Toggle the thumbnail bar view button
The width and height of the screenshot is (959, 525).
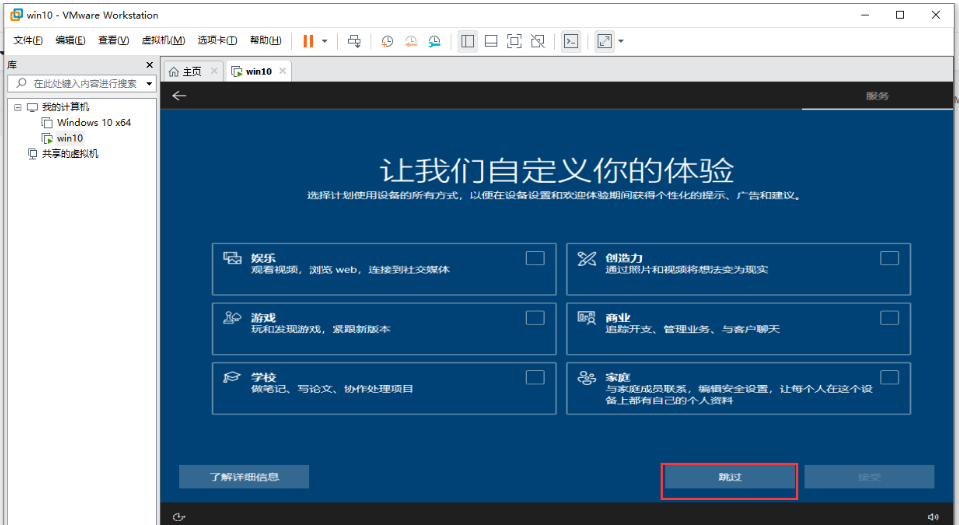pos(491,41)
